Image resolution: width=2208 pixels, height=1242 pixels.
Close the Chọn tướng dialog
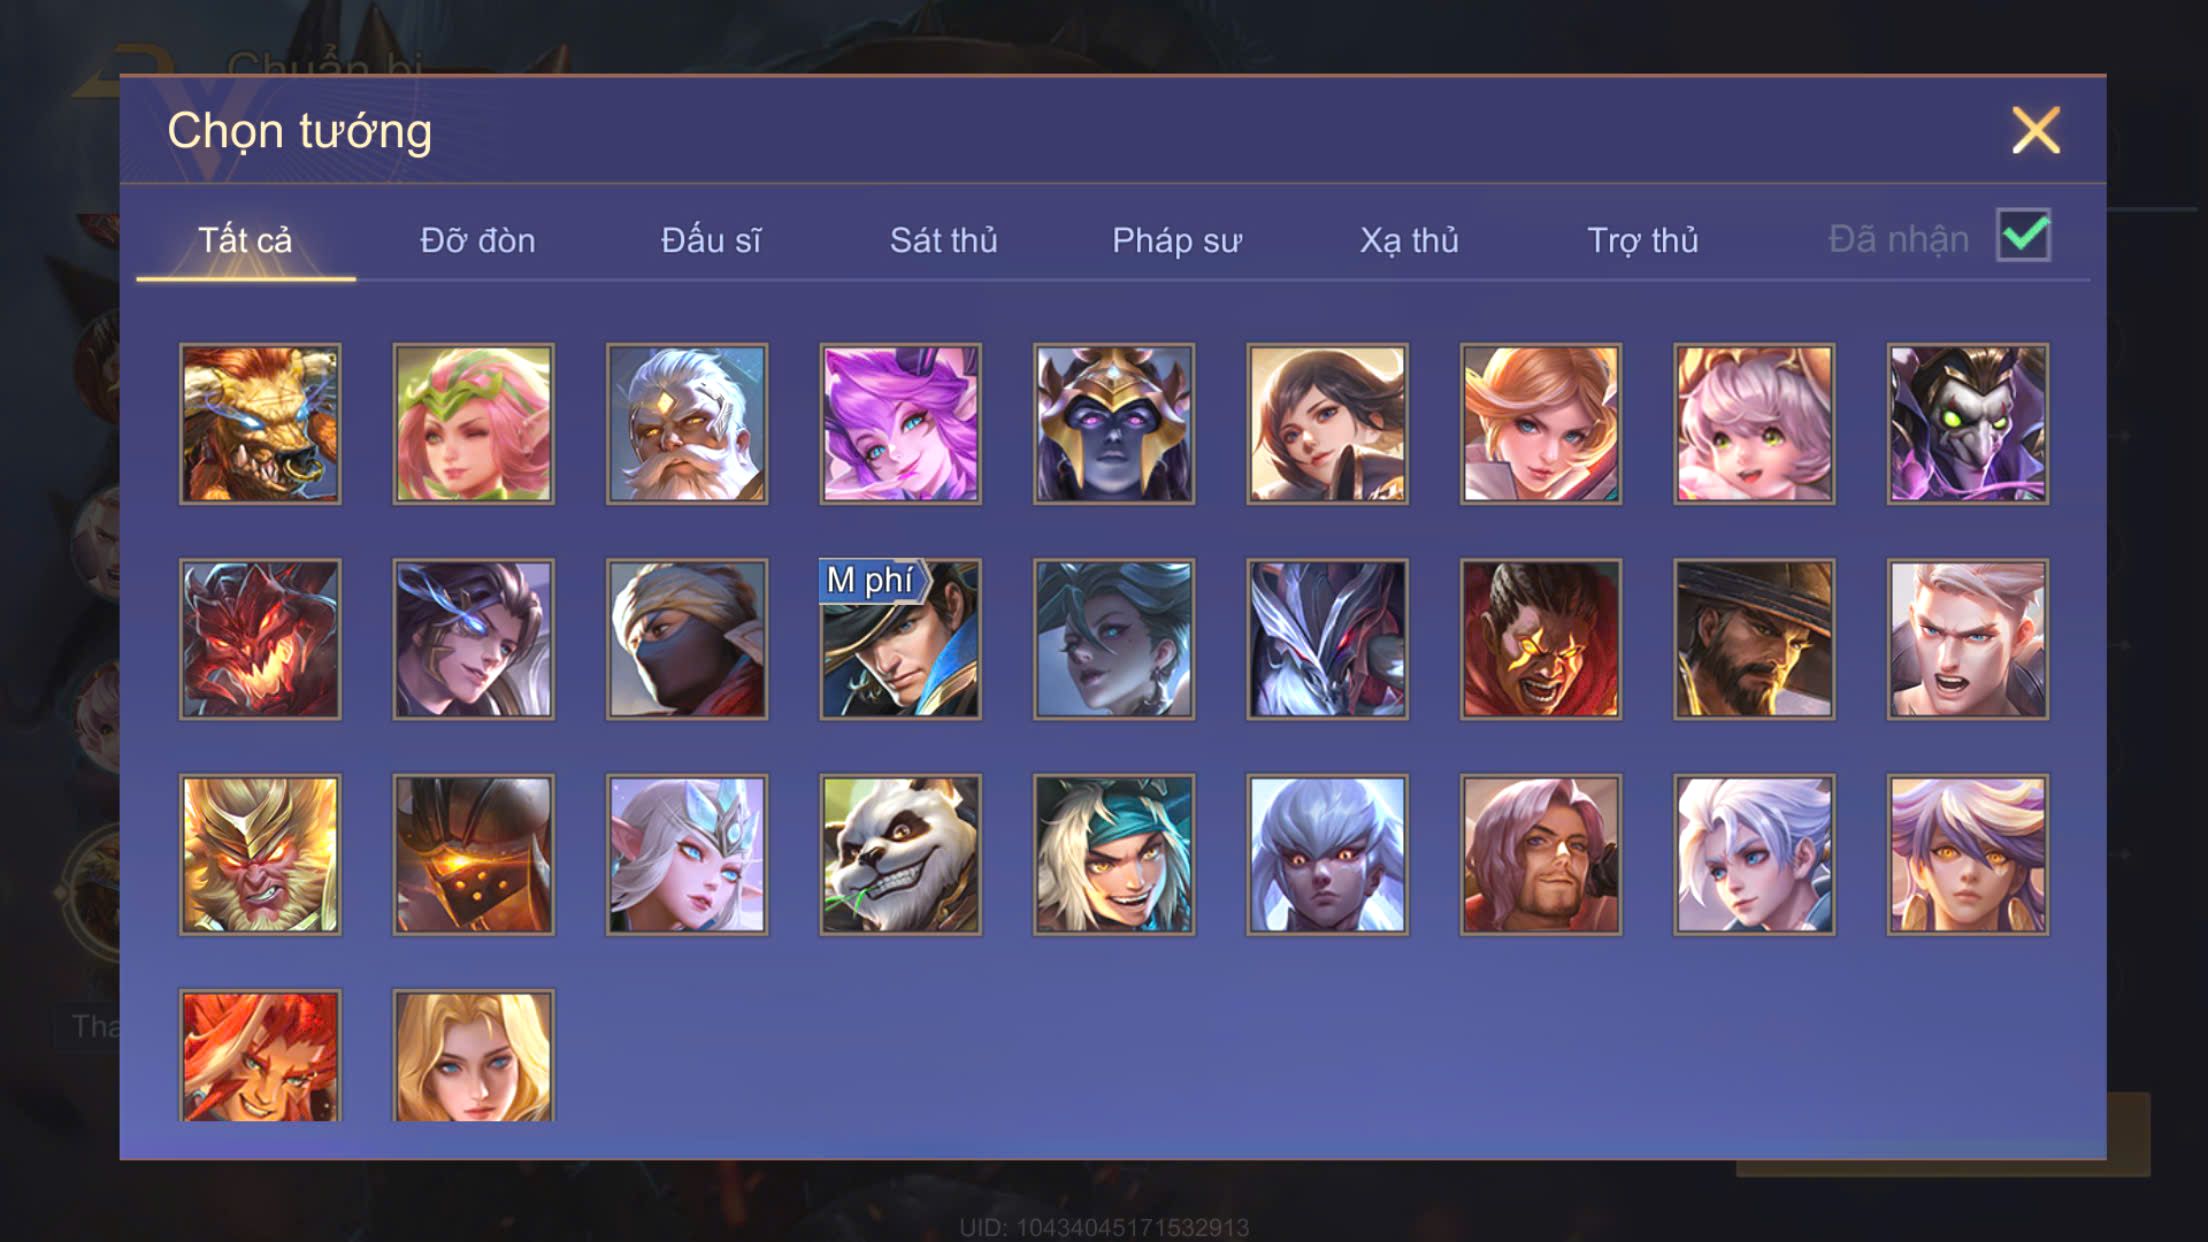2036,130
